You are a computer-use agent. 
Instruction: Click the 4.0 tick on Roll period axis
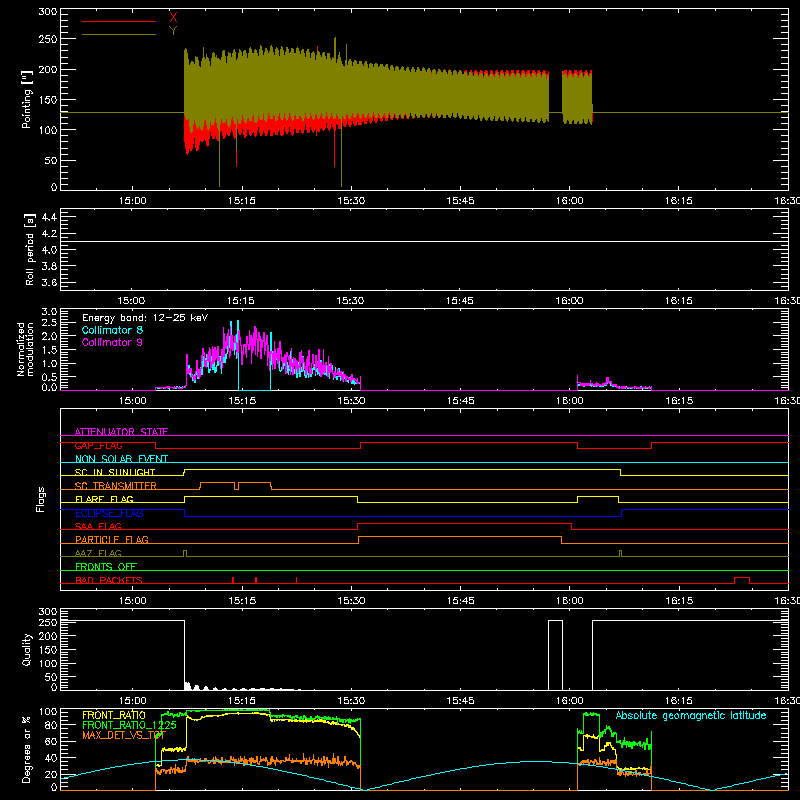[x=49, y=250]
